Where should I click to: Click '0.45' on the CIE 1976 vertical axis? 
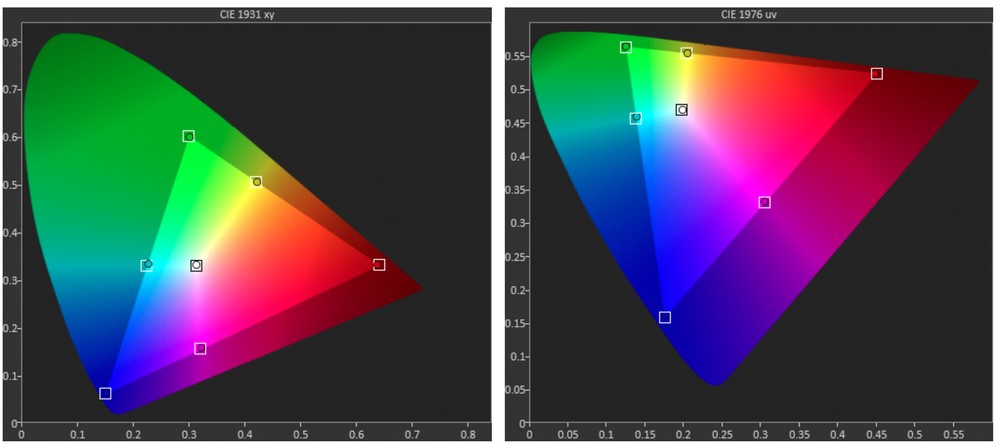[517, 123]
